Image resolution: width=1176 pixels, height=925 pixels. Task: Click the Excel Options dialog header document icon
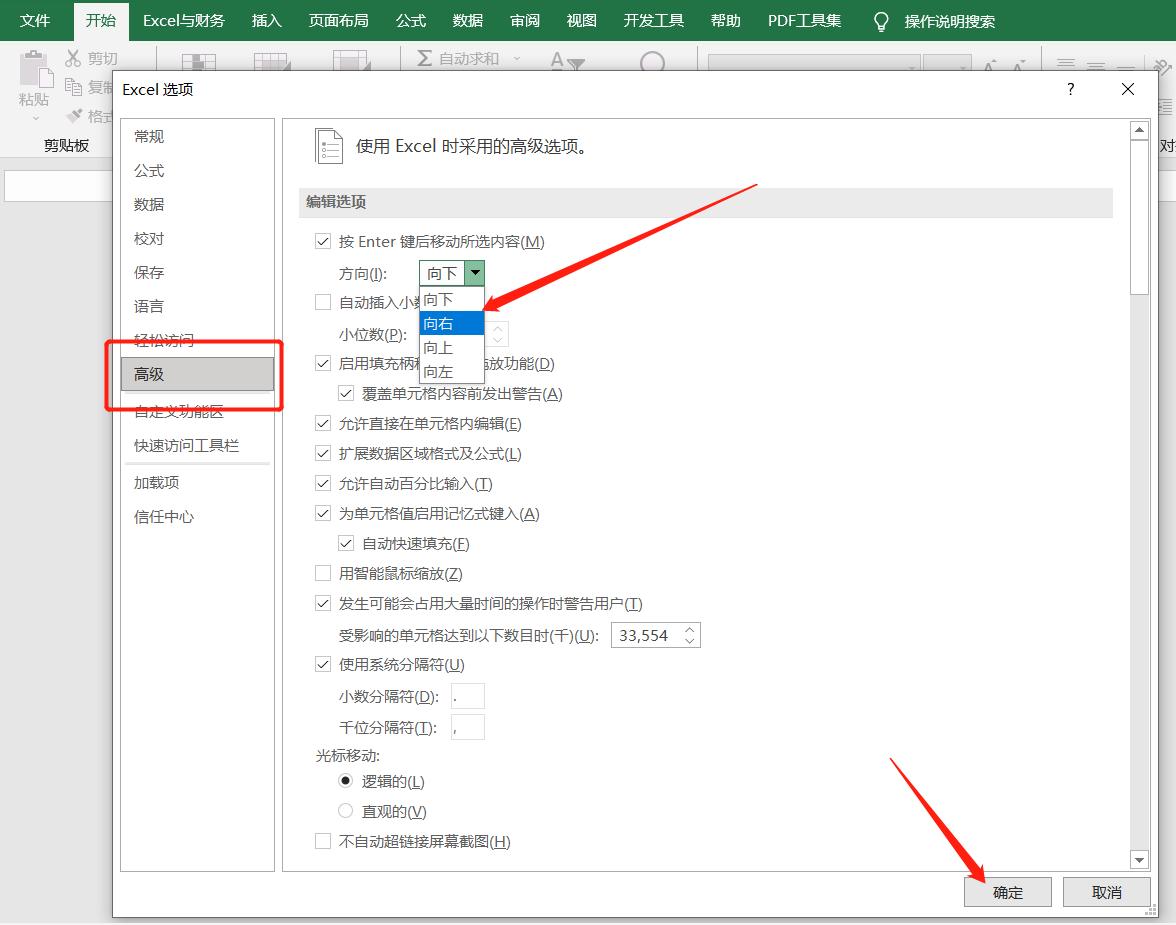click(x=329, y=145)
